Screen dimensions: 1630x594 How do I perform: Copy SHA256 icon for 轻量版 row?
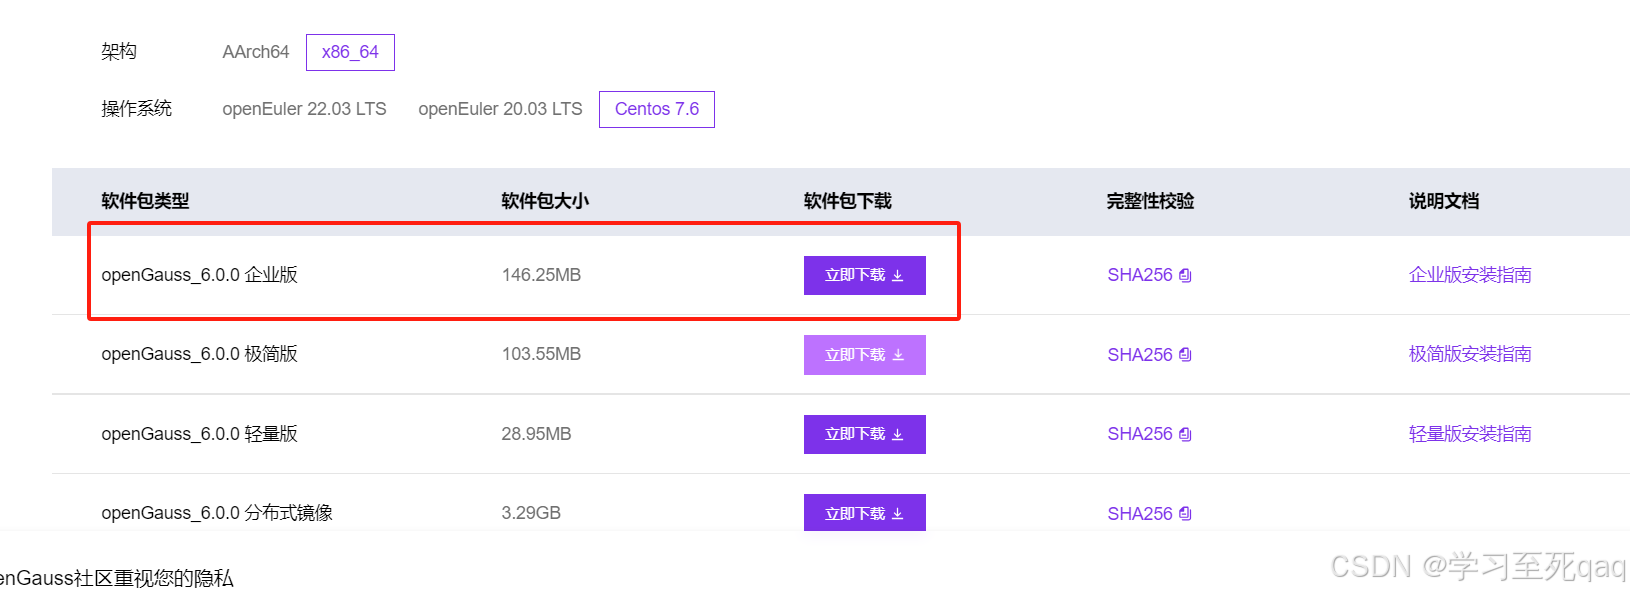pos(1185,434)
